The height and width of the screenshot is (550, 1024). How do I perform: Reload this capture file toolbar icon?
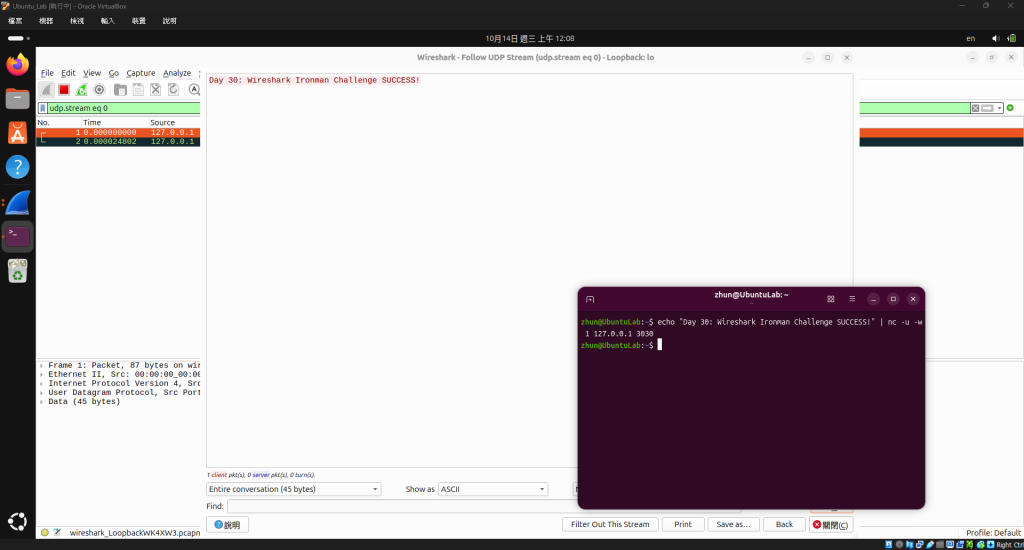[x=173, y=89]
